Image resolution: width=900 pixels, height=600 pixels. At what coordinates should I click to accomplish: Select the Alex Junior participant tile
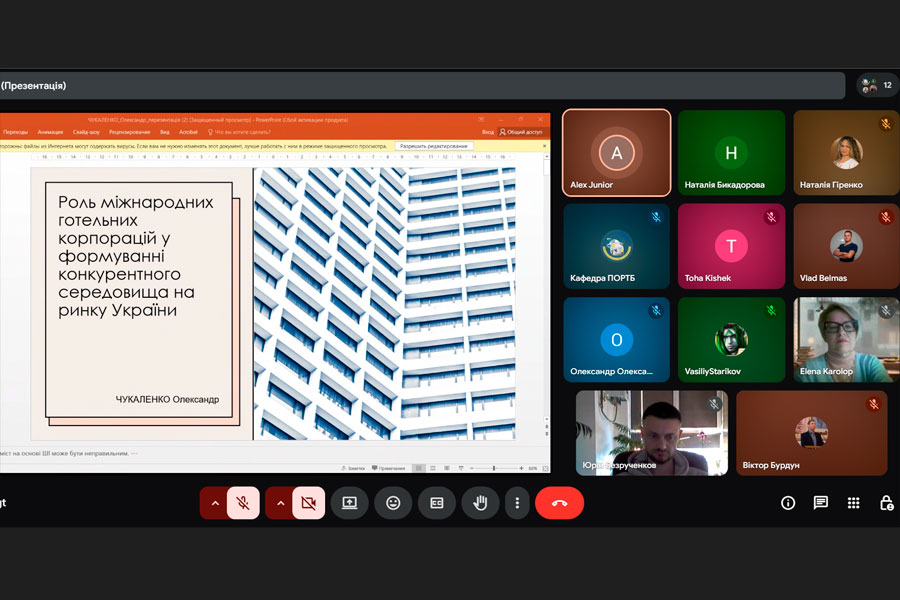(x=616, y=153)
